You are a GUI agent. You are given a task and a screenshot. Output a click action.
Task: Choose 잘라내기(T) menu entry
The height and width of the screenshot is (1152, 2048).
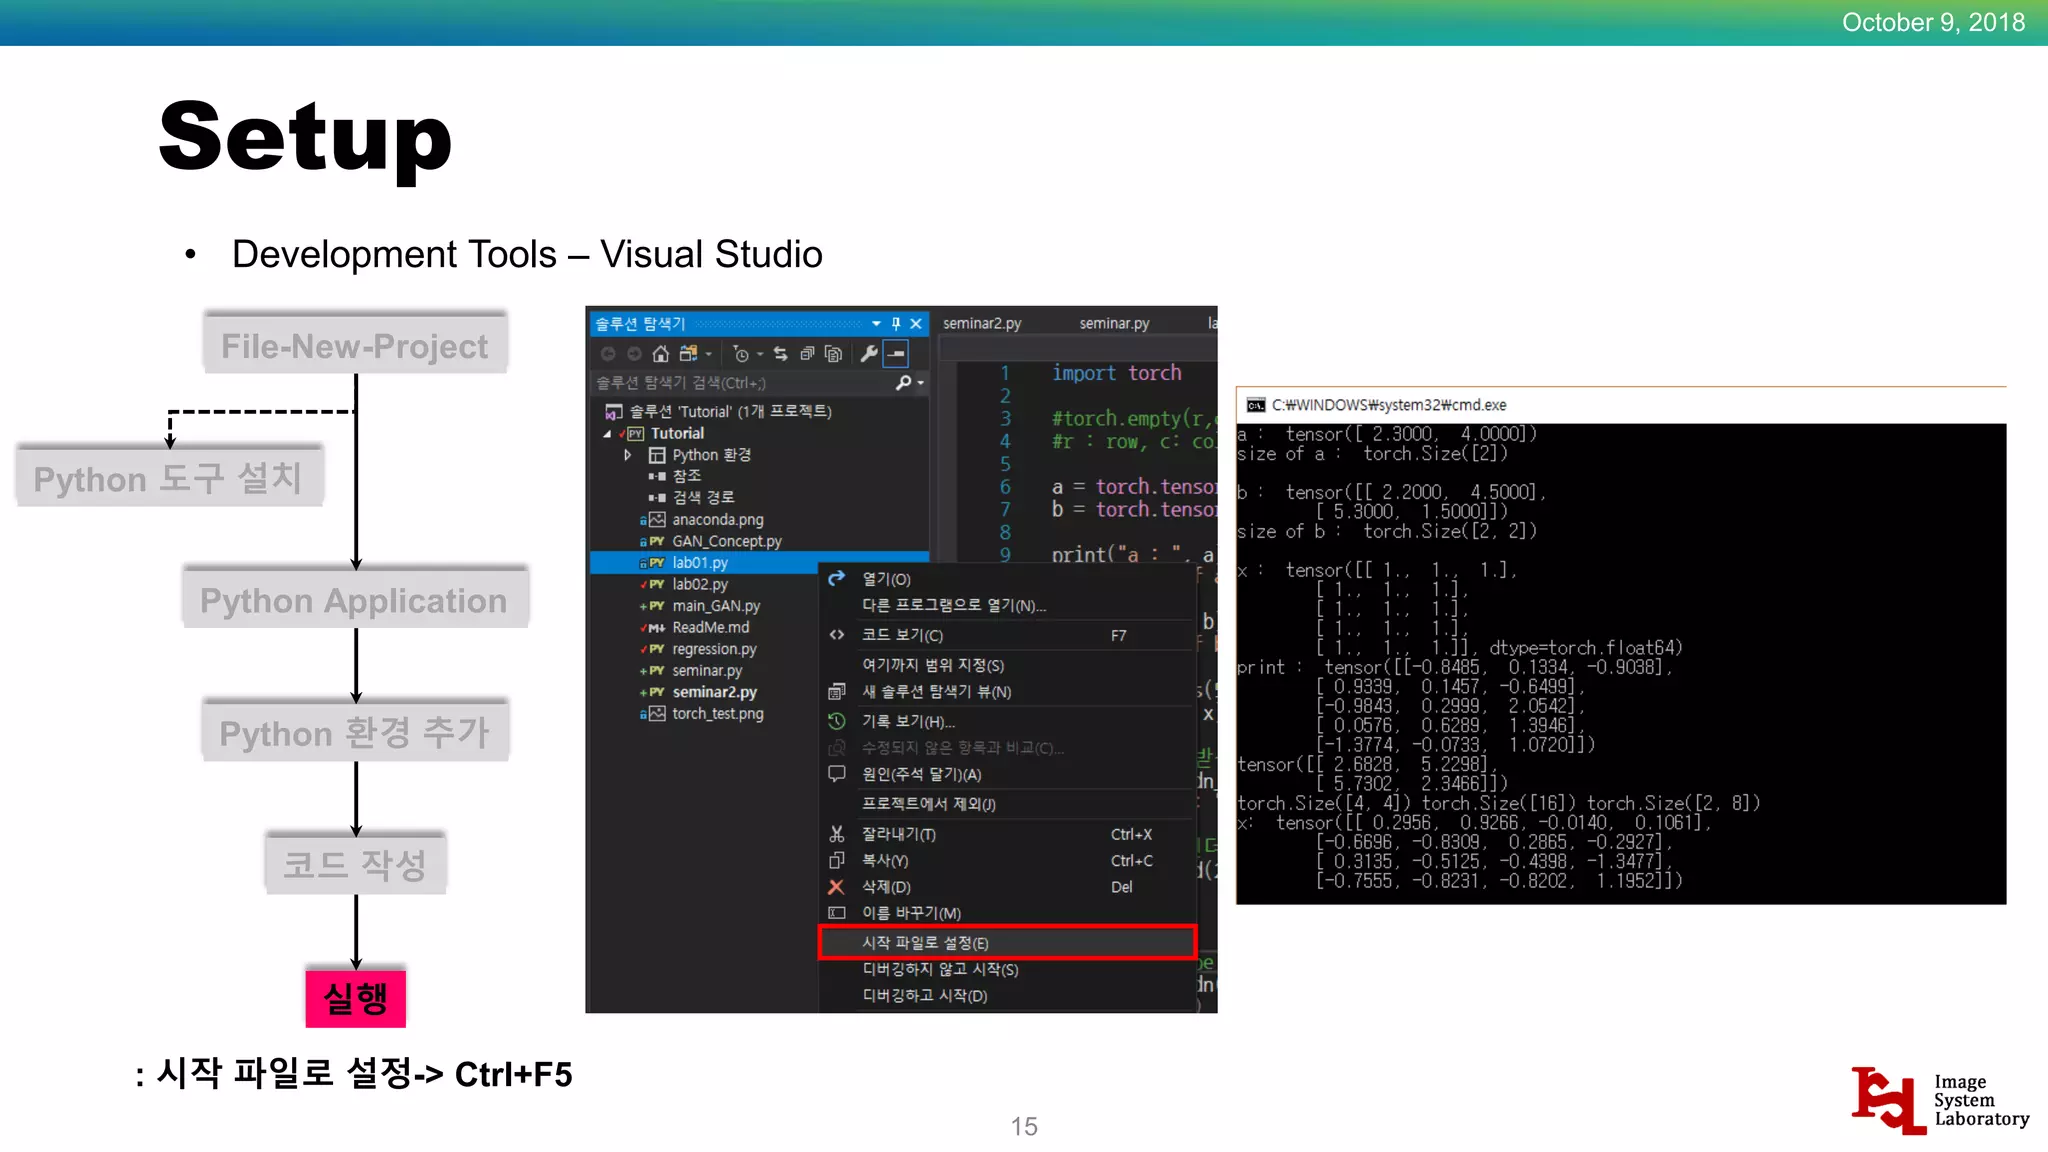coord(1008,834)
